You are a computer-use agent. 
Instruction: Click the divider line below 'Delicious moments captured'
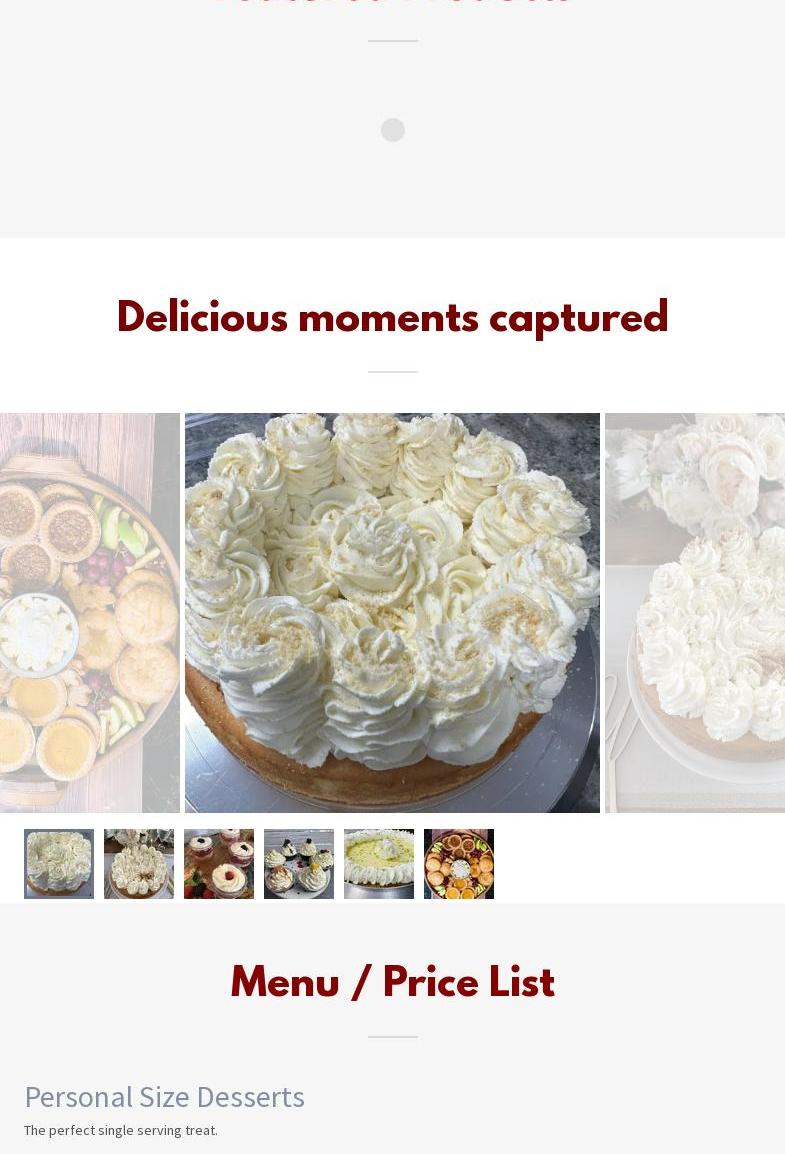click(393, 372)
